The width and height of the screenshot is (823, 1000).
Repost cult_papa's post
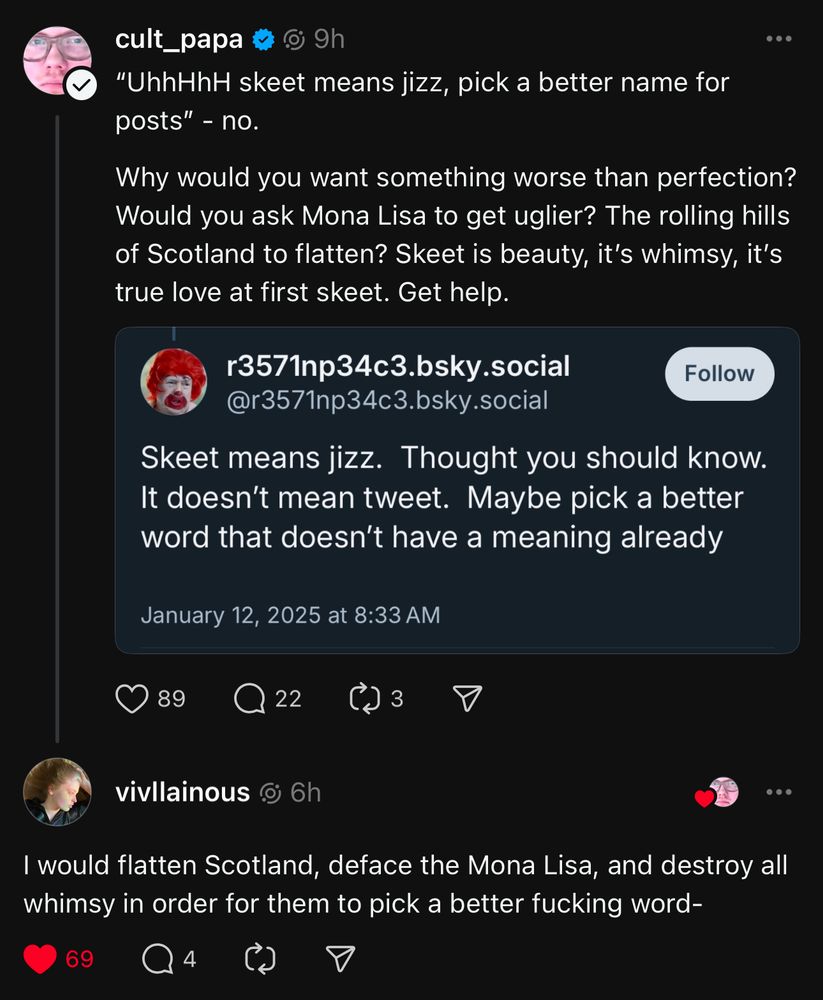pyautogui.click(x=363, y=698)
